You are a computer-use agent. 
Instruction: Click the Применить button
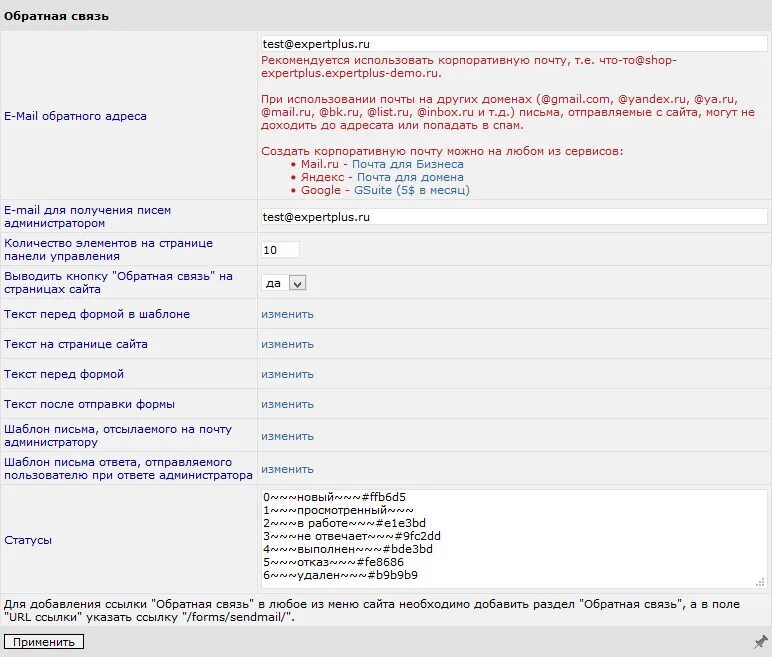tap(44, 642)
